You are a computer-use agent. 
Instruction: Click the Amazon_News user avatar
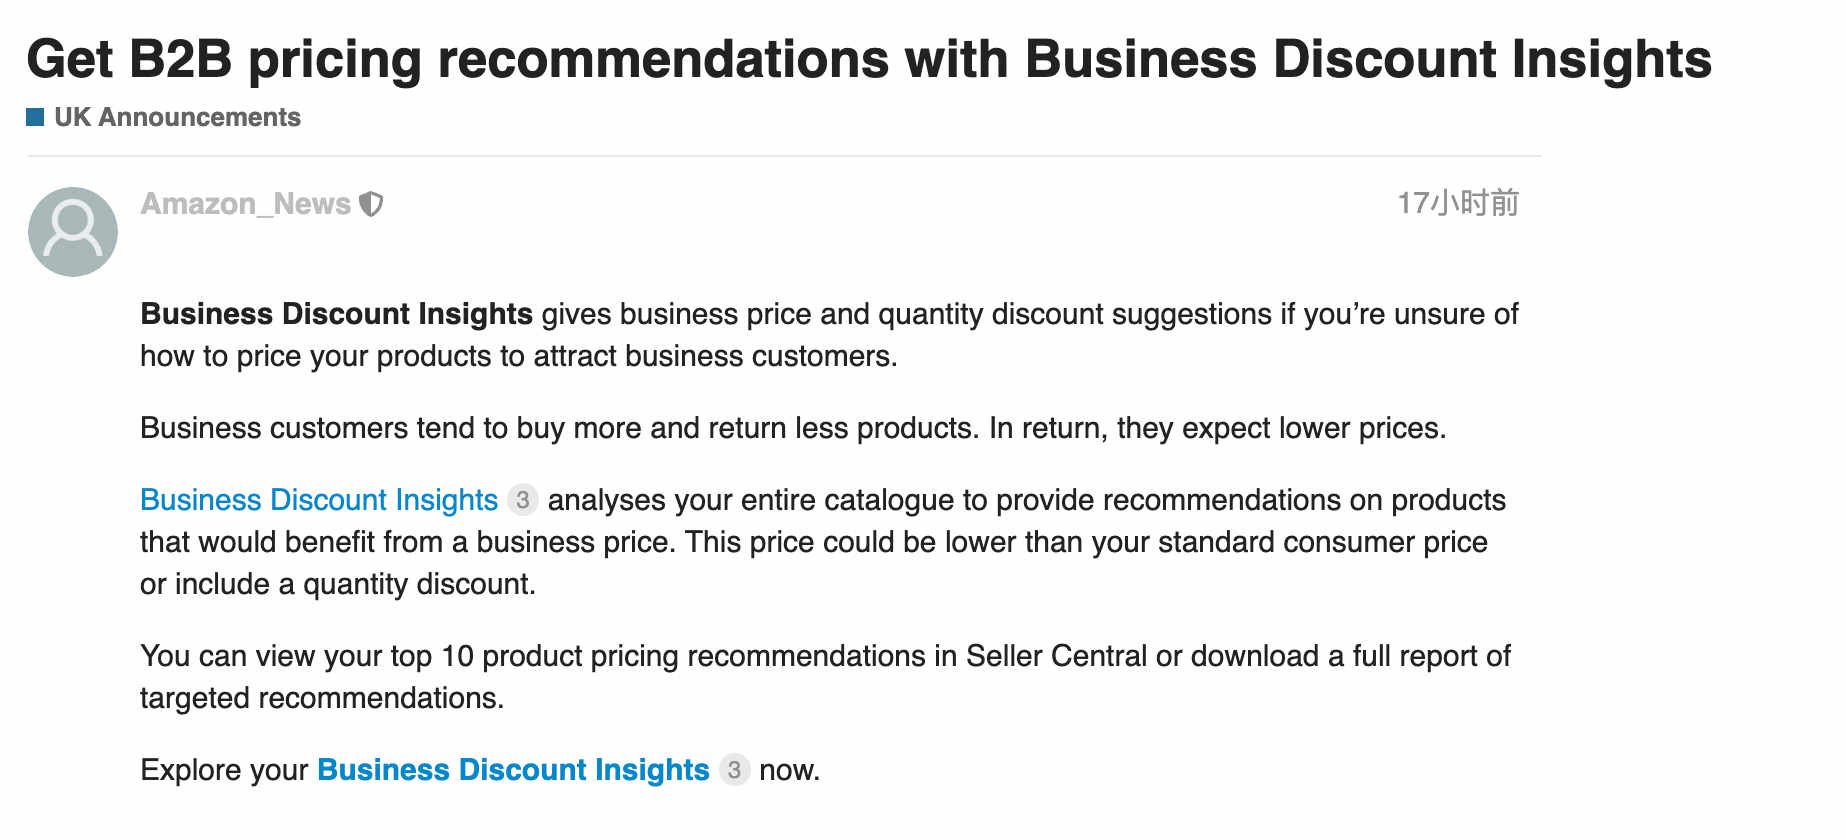point(73,232)
